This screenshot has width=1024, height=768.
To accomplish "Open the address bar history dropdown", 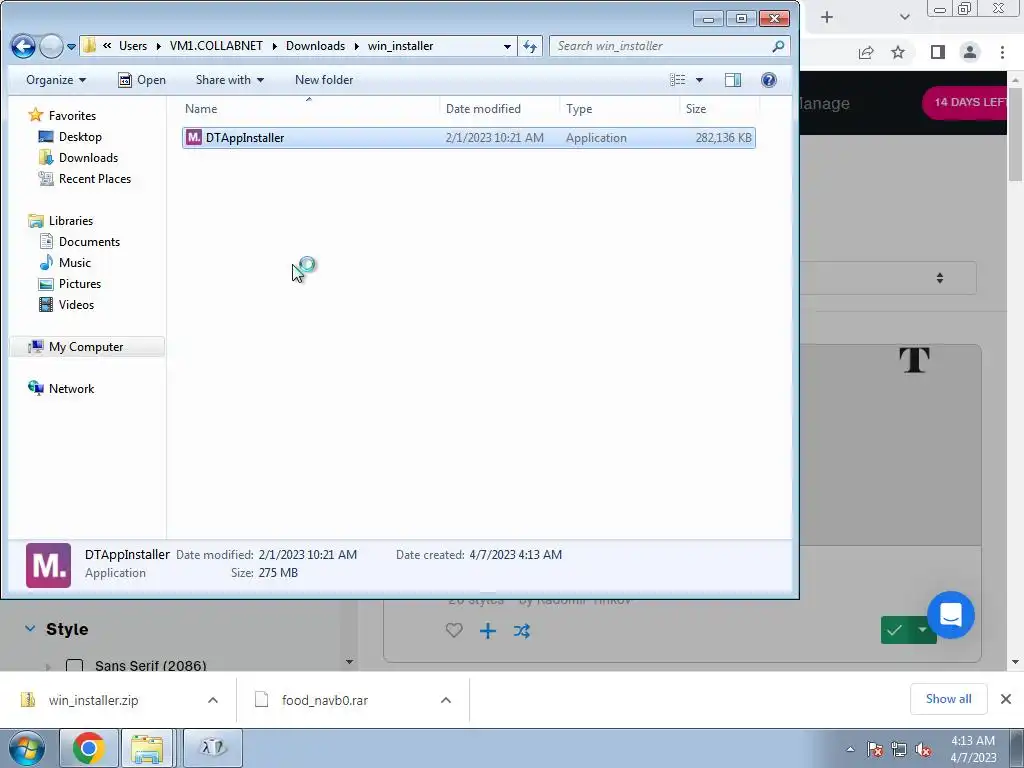I will [x=507, y=46].
